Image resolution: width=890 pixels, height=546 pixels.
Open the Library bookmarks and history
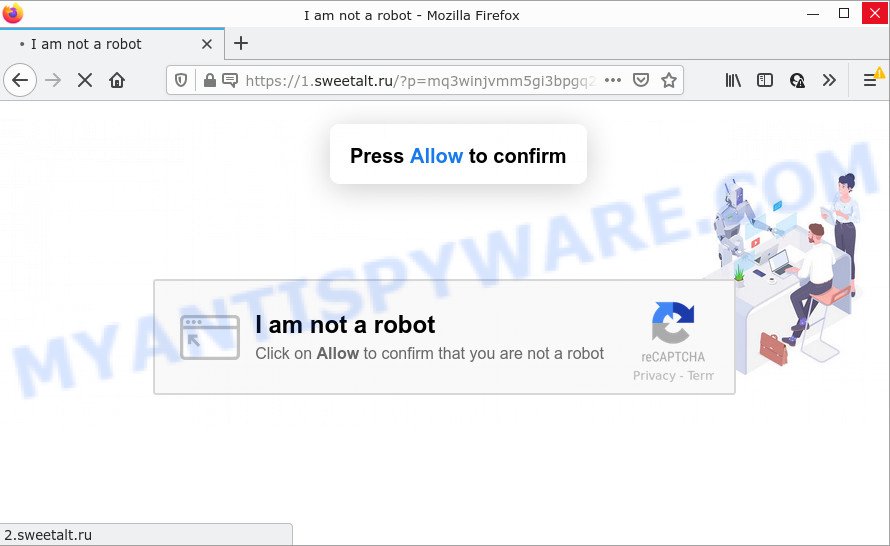pos(733,80)
